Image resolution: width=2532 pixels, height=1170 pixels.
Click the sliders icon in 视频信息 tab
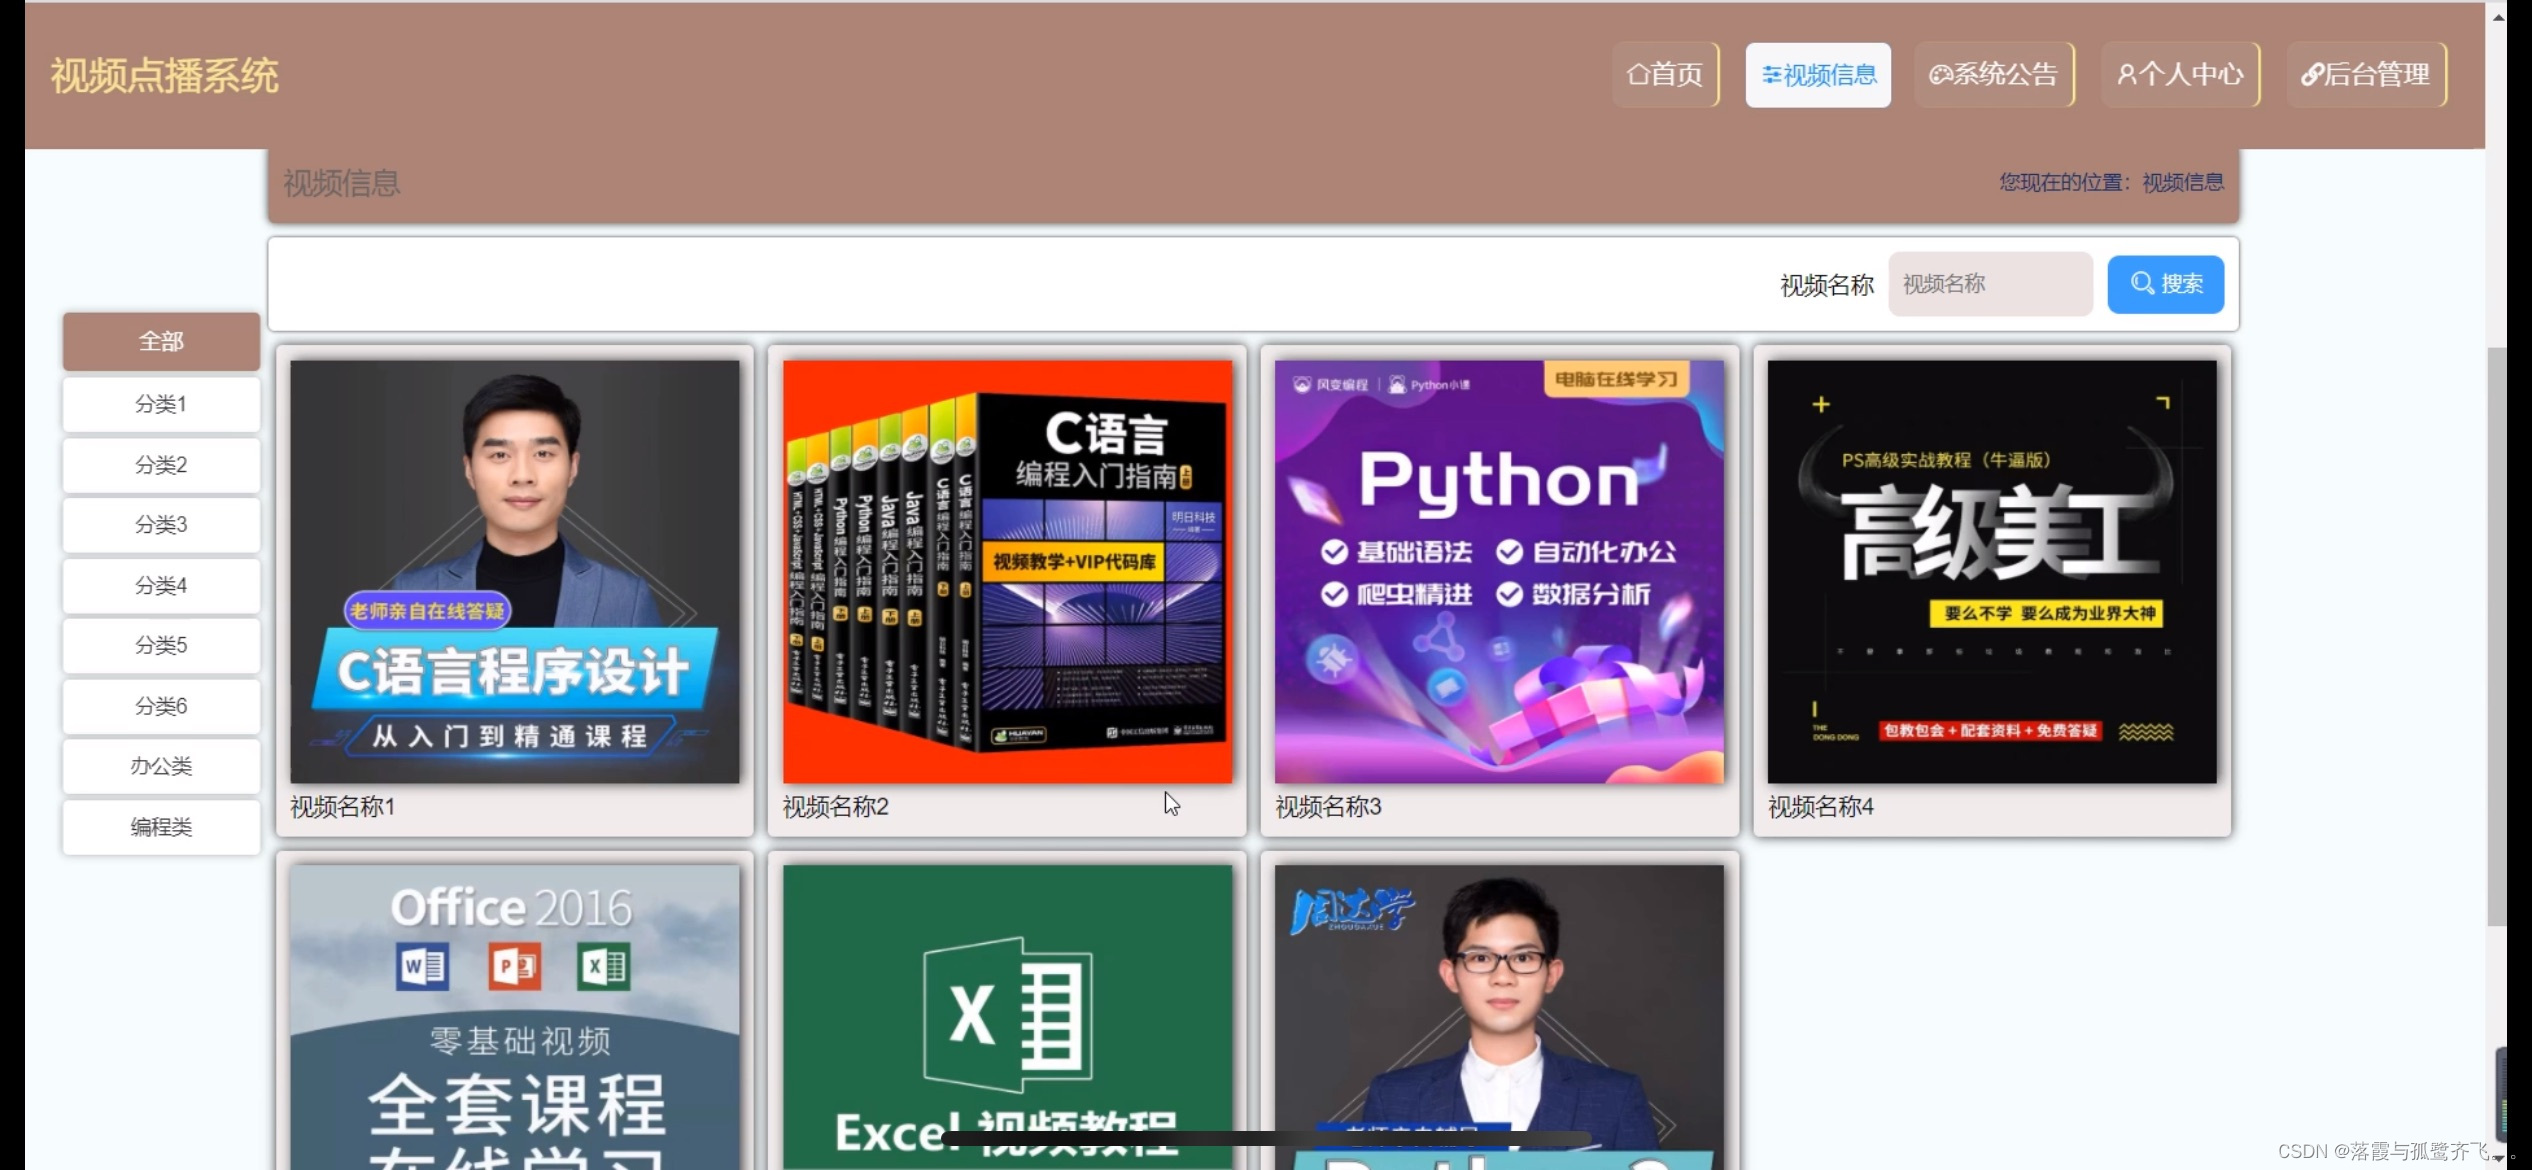pos(1772,75)
